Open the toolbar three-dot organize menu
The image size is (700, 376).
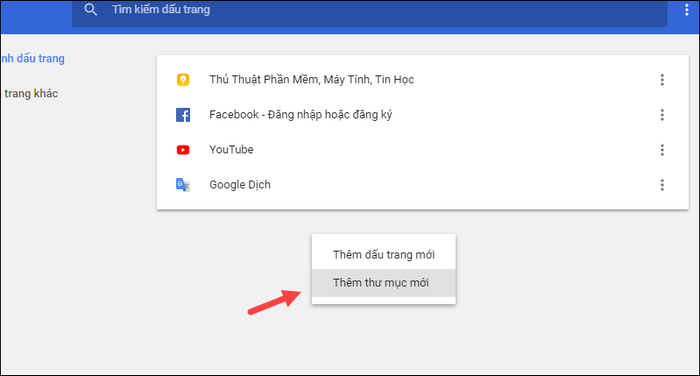click(687, 9)
